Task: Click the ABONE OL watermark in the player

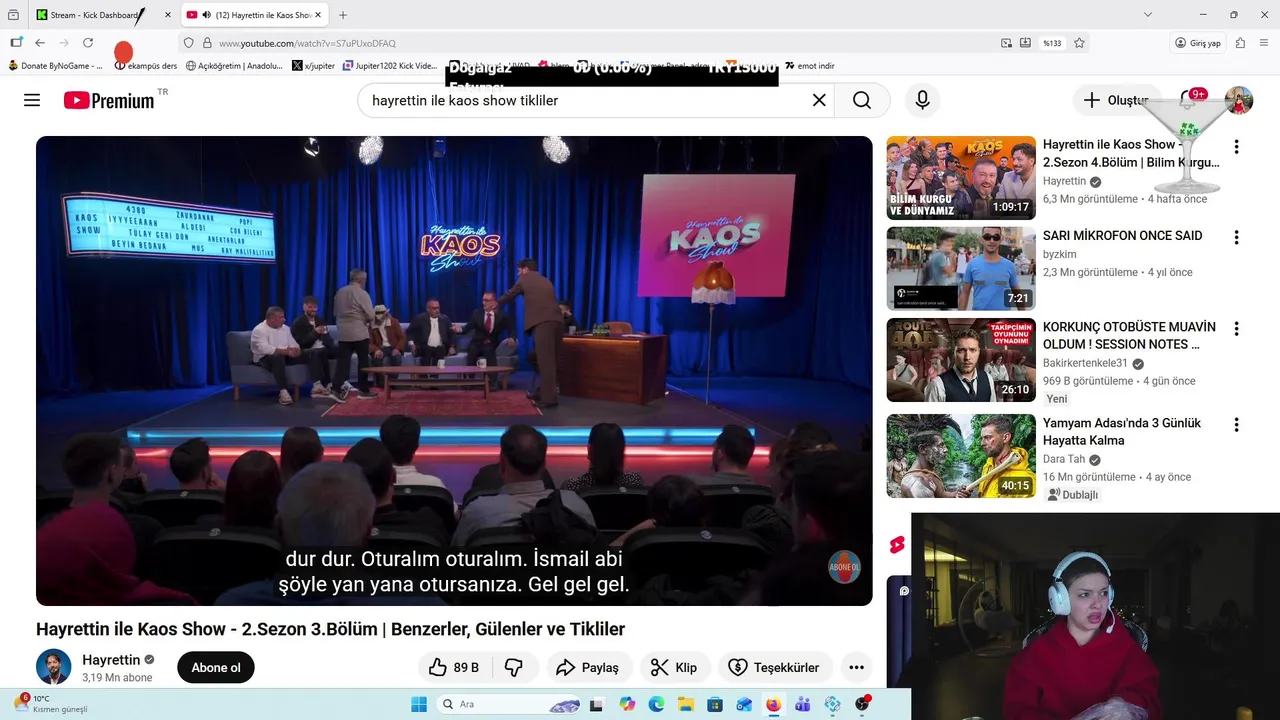Action: pos(844,567)
